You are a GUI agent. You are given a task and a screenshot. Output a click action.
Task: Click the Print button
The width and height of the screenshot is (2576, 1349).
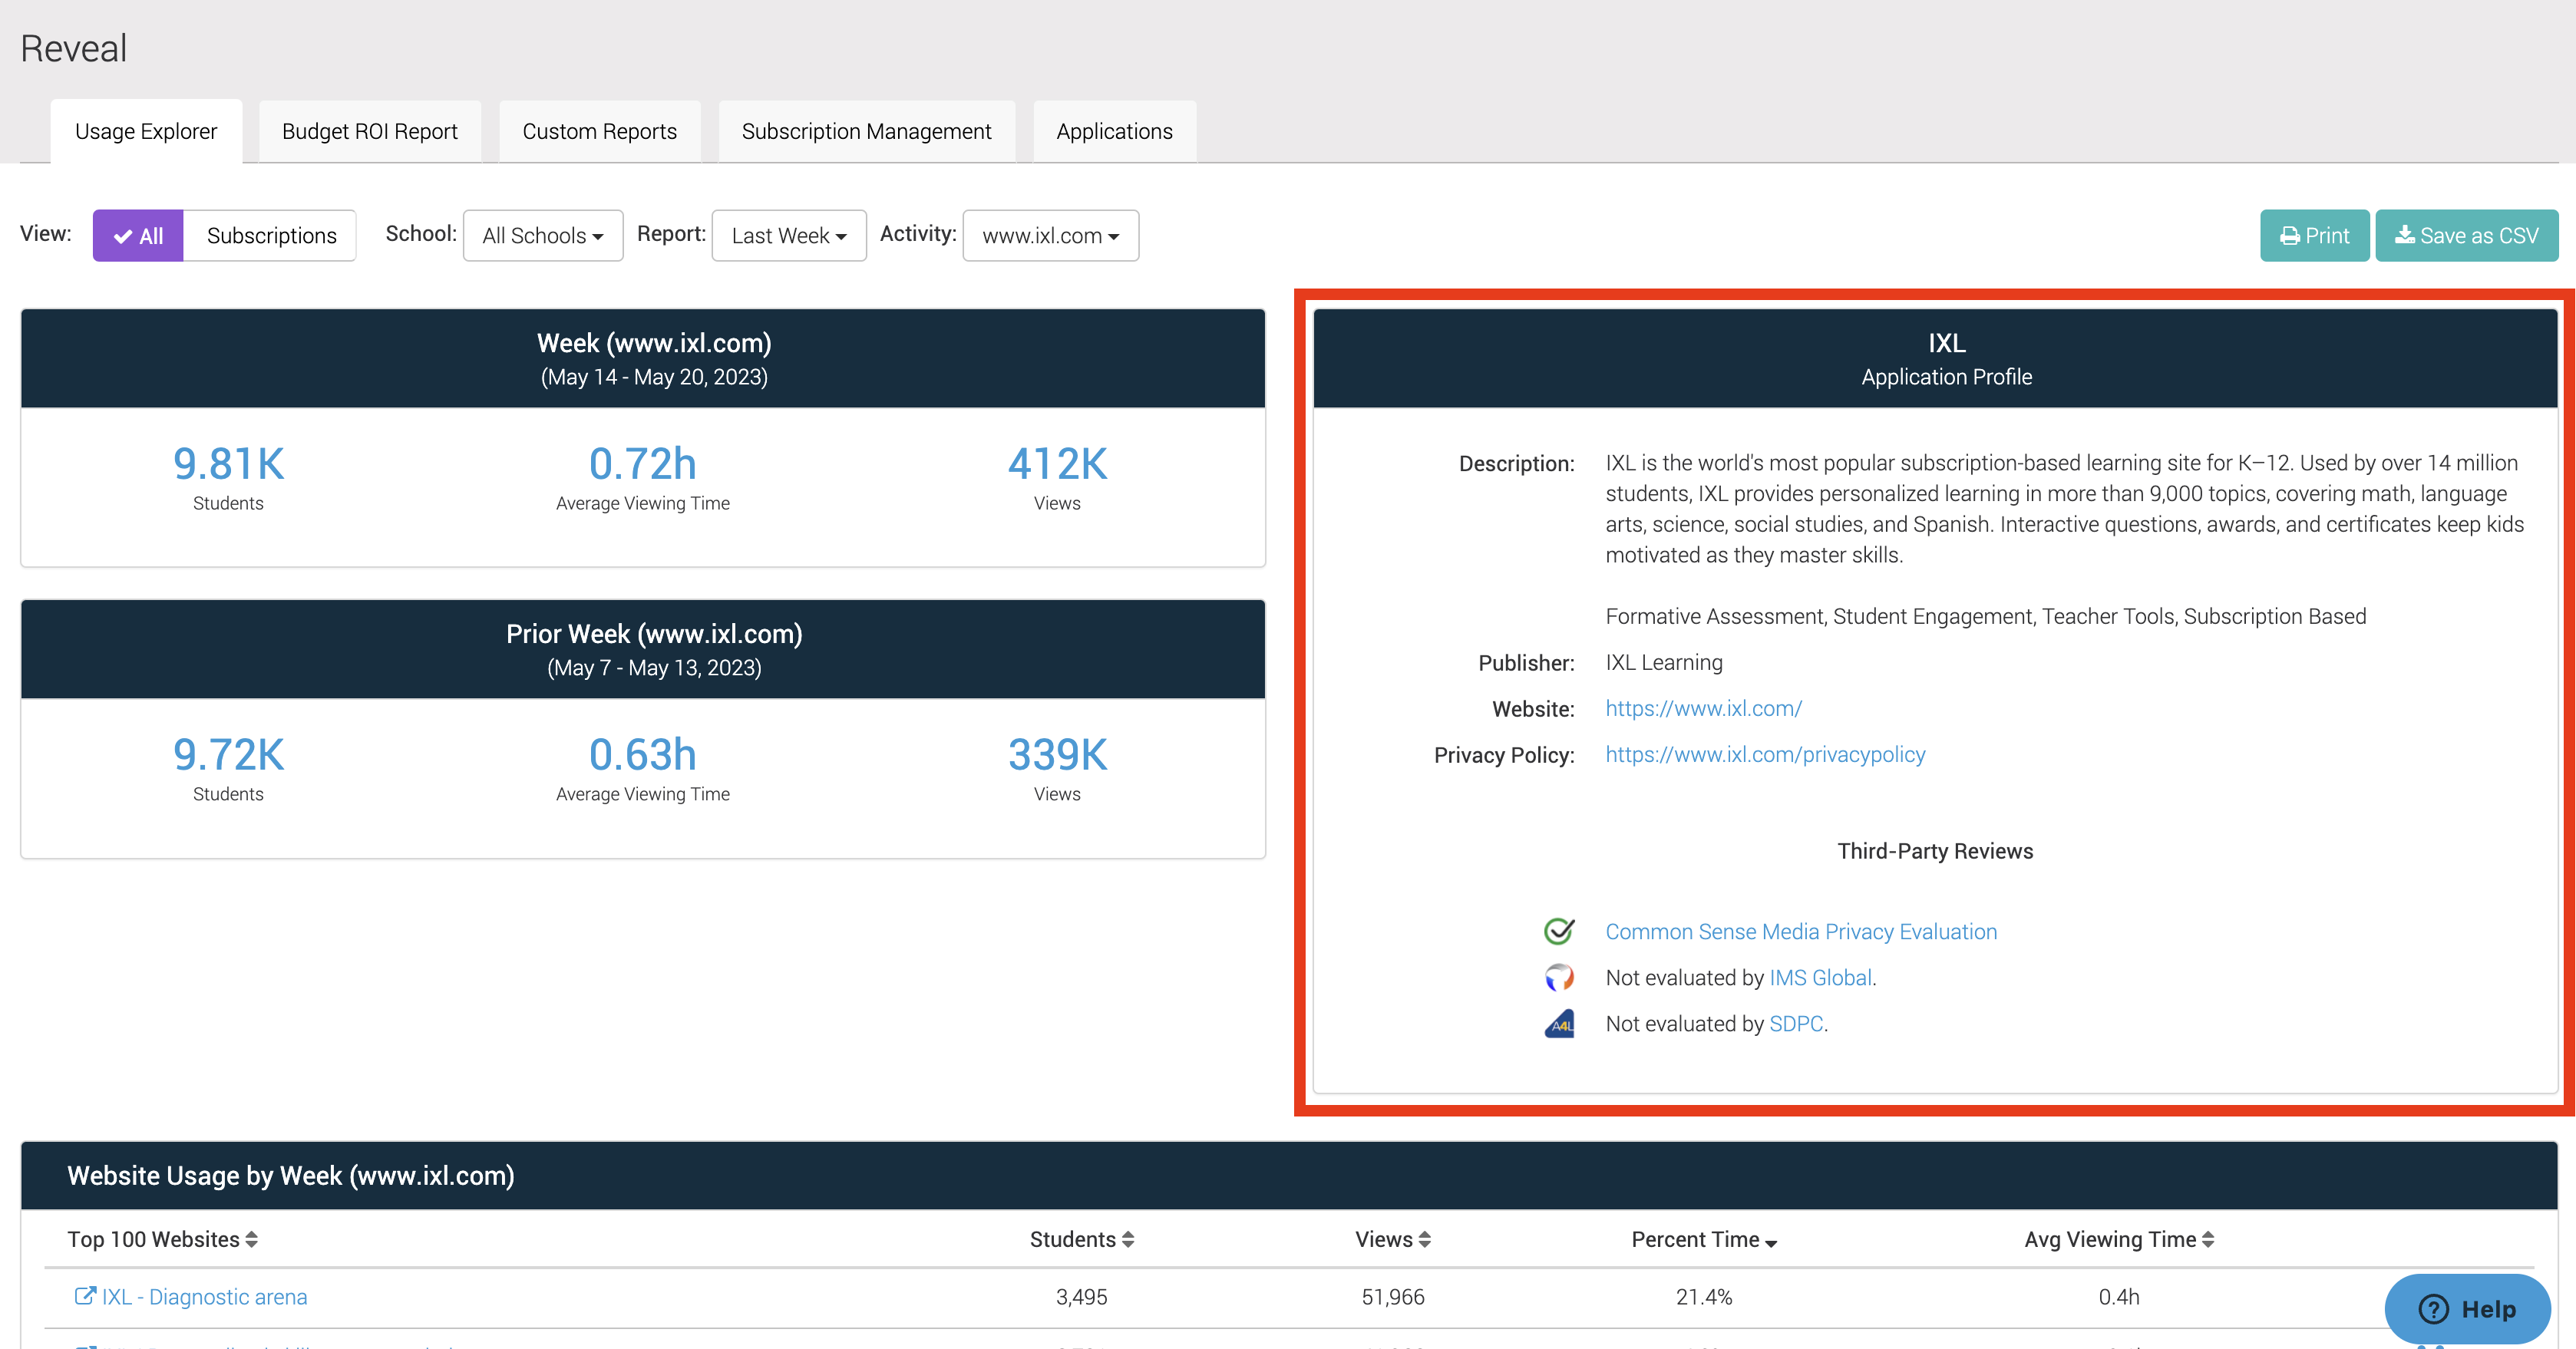click(x=2314, y=236)
